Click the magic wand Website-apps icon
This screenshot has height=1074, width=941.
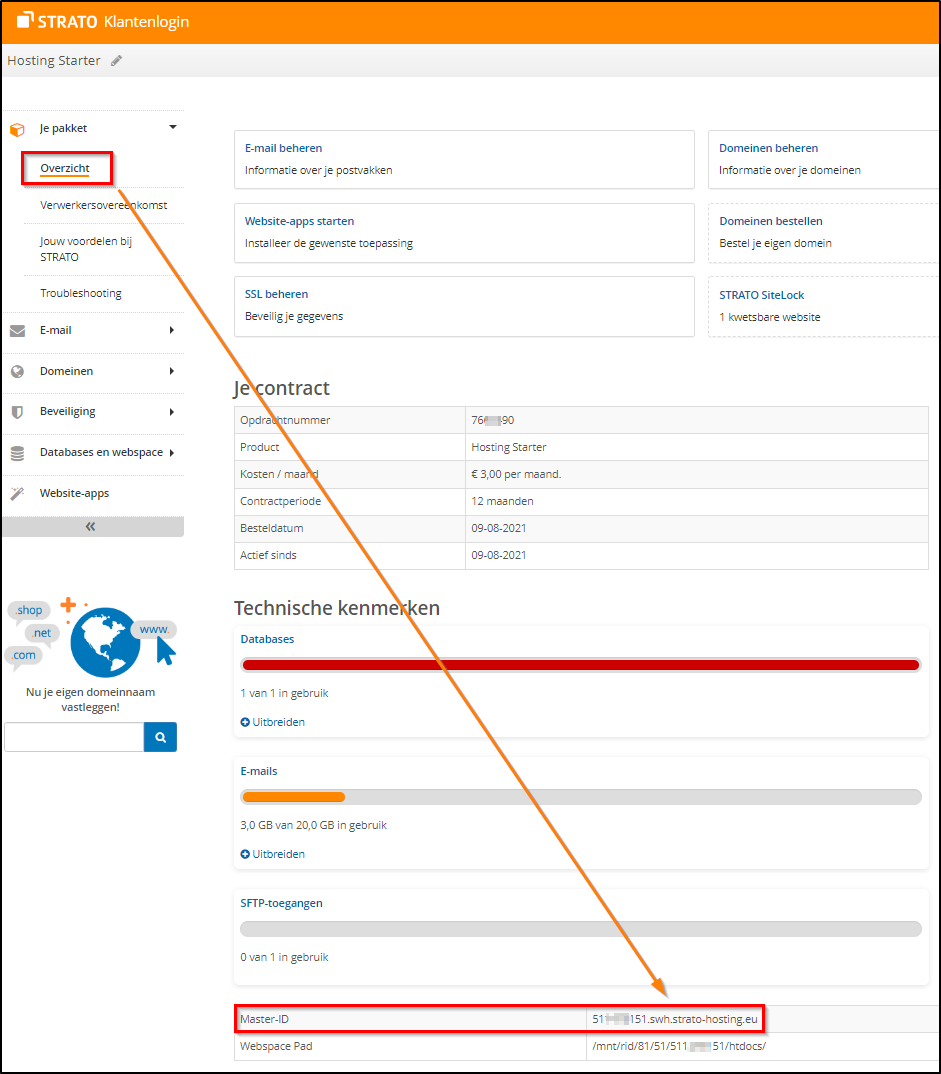pyautogui.click(x=17, y=494)
